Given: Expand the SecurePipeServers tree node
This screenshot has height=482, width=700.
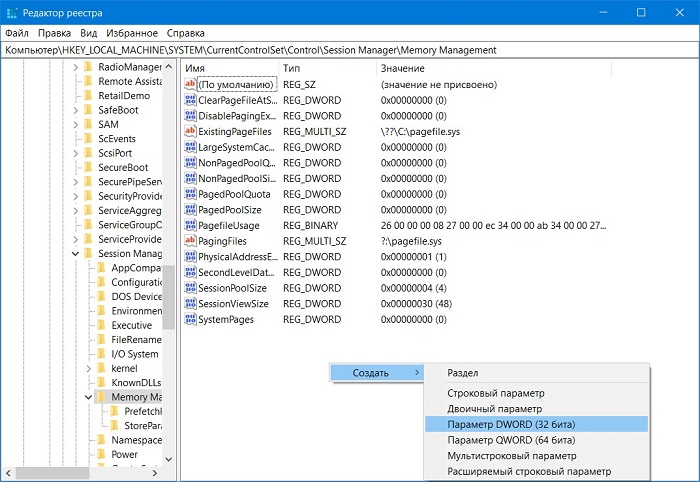Looking at the screenshot, I should point(75,182).
